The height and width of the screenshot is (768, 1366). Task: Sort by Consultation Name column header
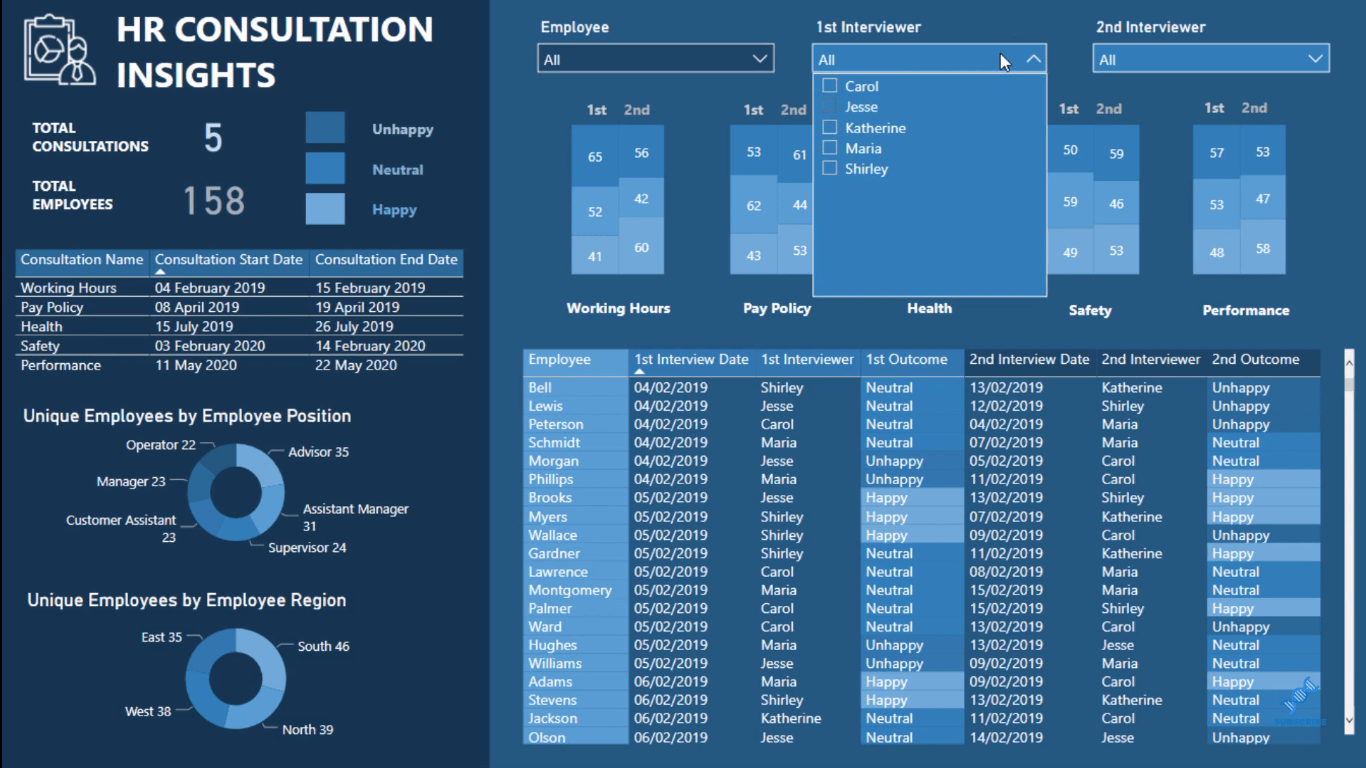[x=82, y=259]
